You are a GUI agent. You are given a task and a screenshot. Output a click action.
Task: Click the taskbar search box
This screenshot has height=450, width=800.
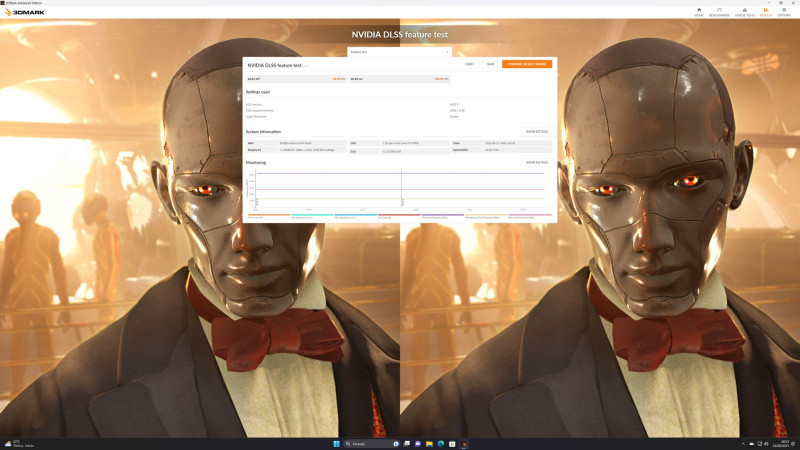[371, 444]
